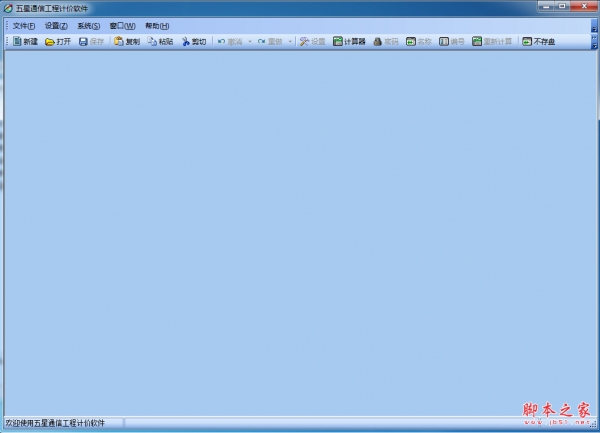The image size is (600, 433).
Task: Open the 窗口(W) menu
Action: [x=122, y=26]
